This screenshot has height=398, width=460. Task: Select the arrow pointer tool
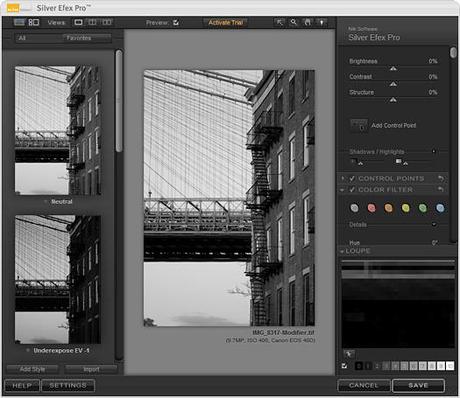tap(279, 22)
